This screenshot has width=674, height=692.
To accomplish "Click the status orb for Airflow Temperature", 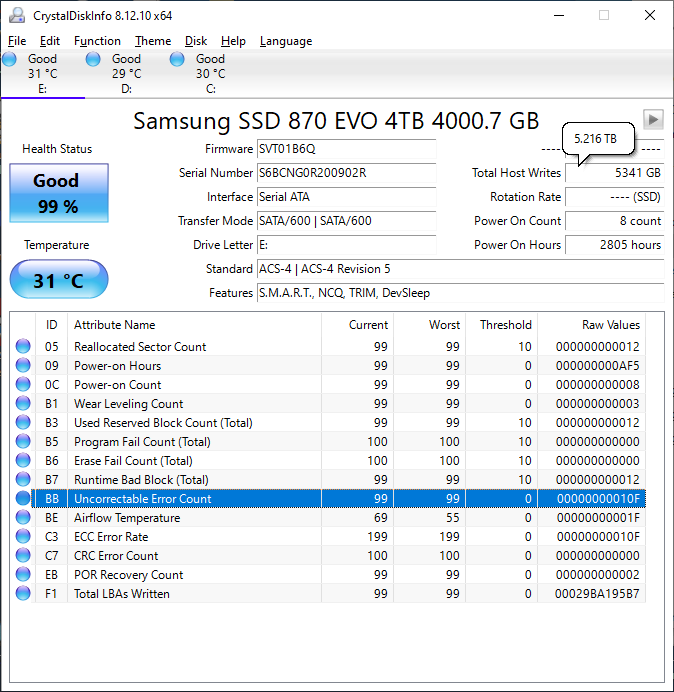I will 23,517.
